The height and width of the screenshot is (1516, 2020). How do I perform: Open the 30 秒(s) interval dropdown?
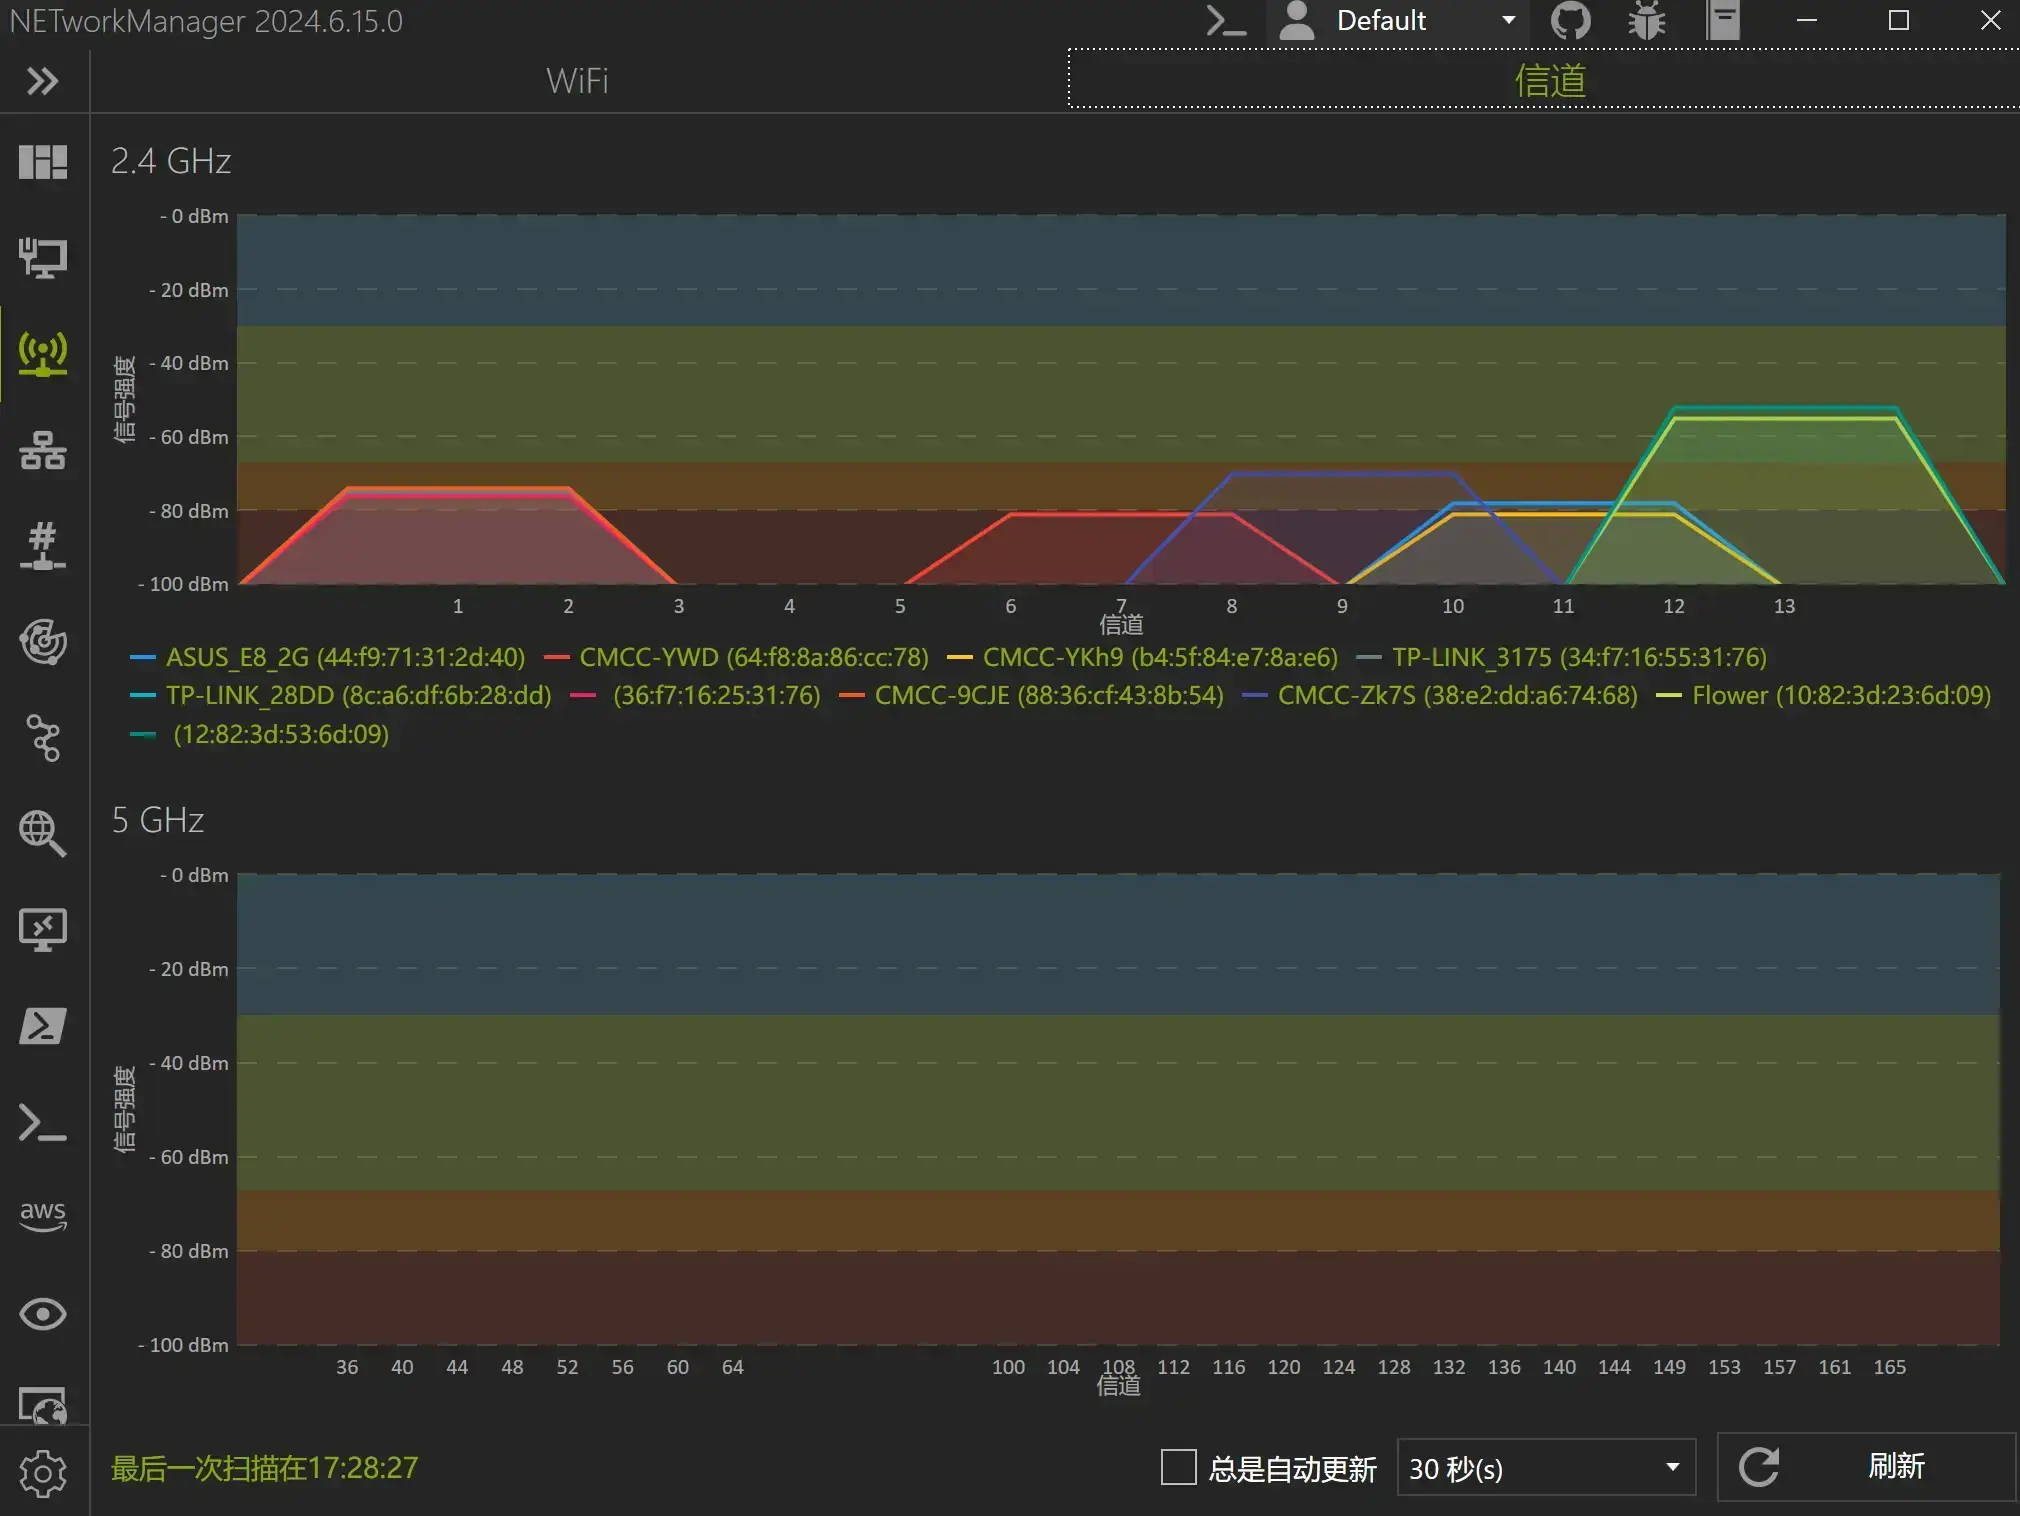coord(1545,1468)
